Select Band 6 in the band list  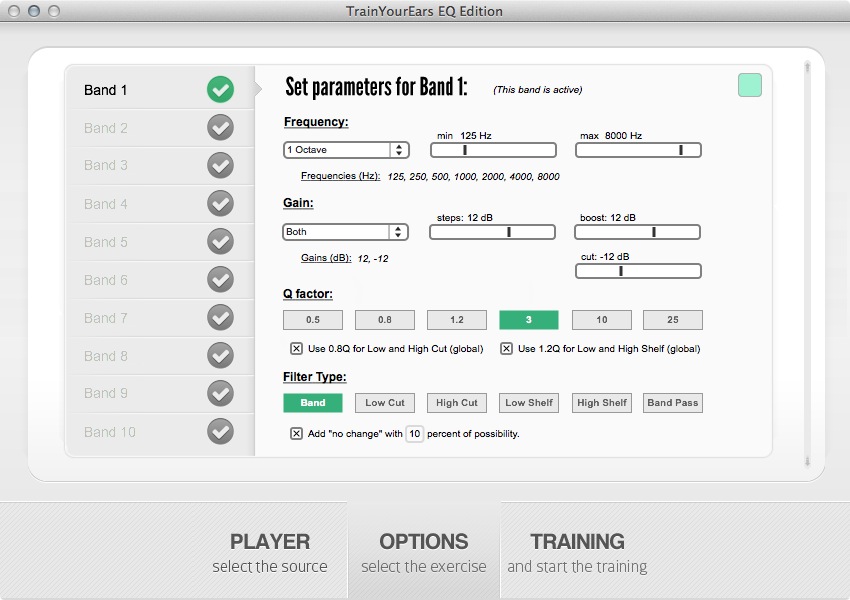click(160, 280)
